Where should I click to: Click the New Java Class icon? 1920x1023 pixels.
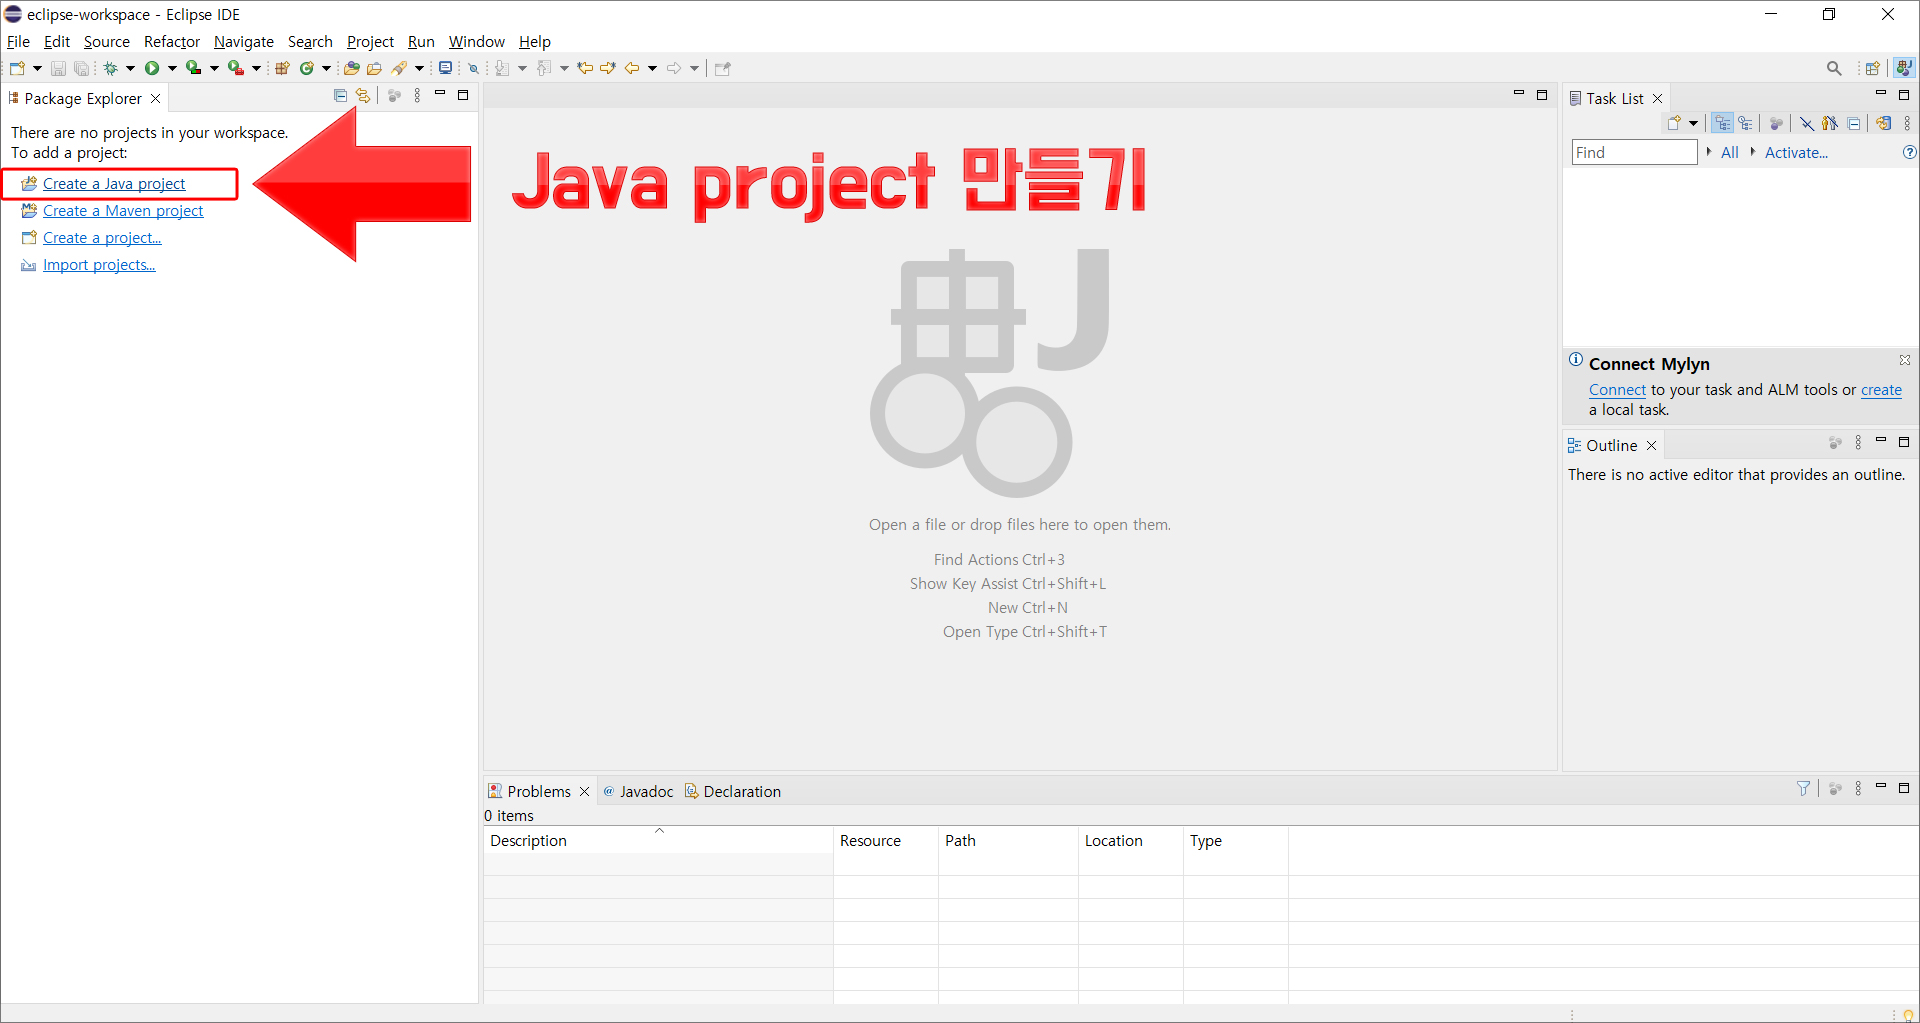(x=307, y=68)
